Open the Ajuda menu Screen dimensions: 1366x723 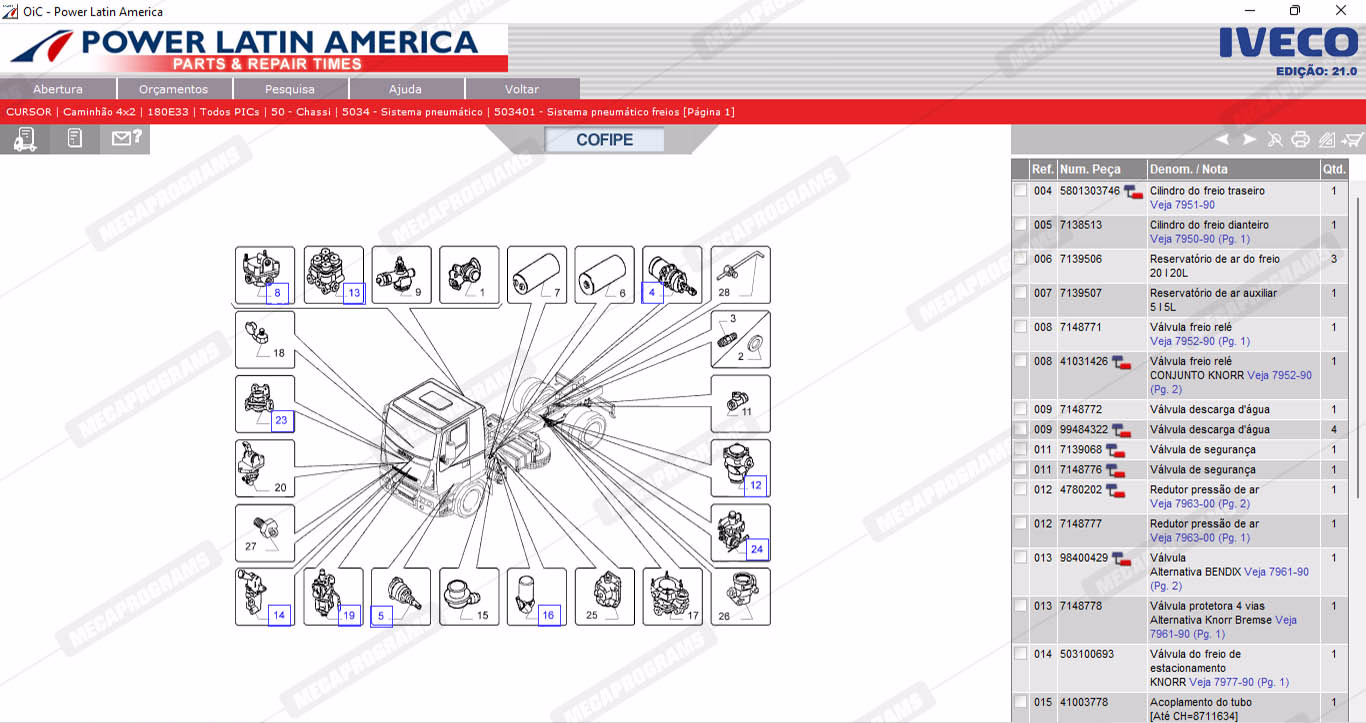405,89
